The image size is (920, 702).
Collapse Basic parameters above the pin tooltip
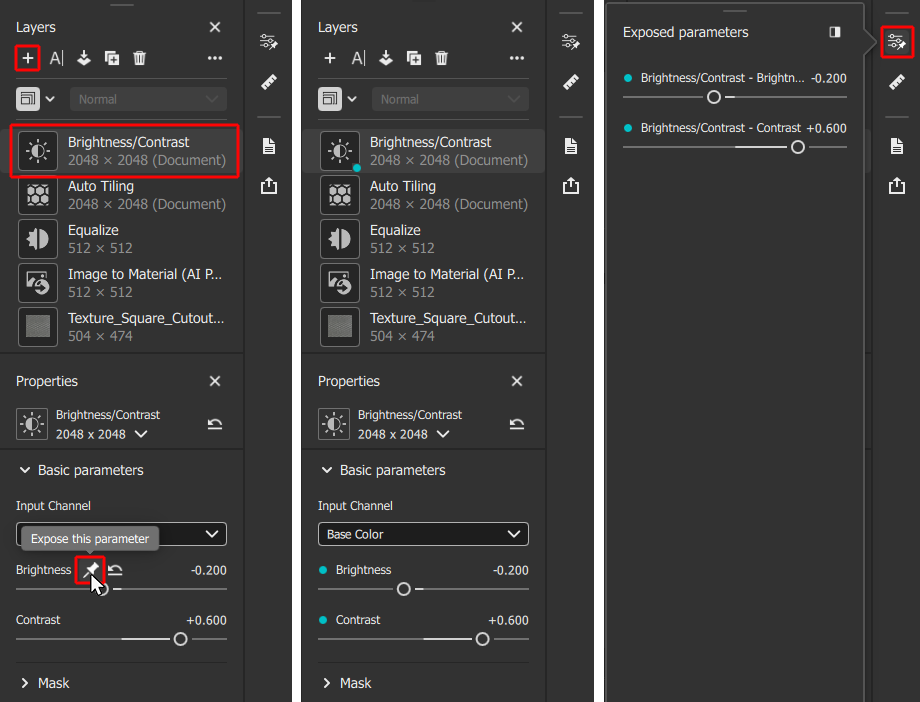[x=80, y=470]
